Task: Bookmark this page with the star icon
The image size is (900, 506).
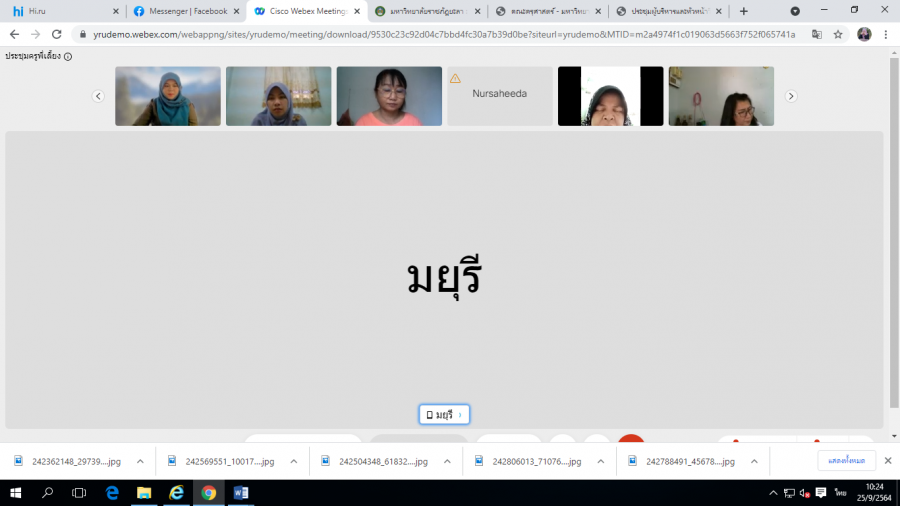Action: [838, 33]
